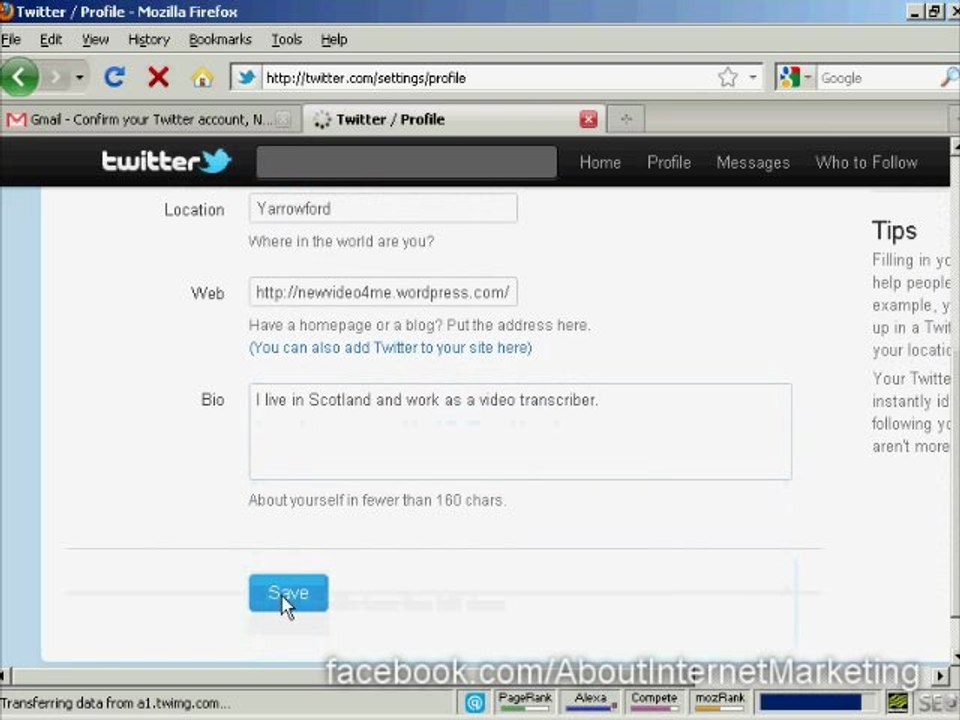Follow 'You can also add Twitter to your site here' link
Viewport: 960px width, 720px height.
pyautogui.click(x=390, y=348)
